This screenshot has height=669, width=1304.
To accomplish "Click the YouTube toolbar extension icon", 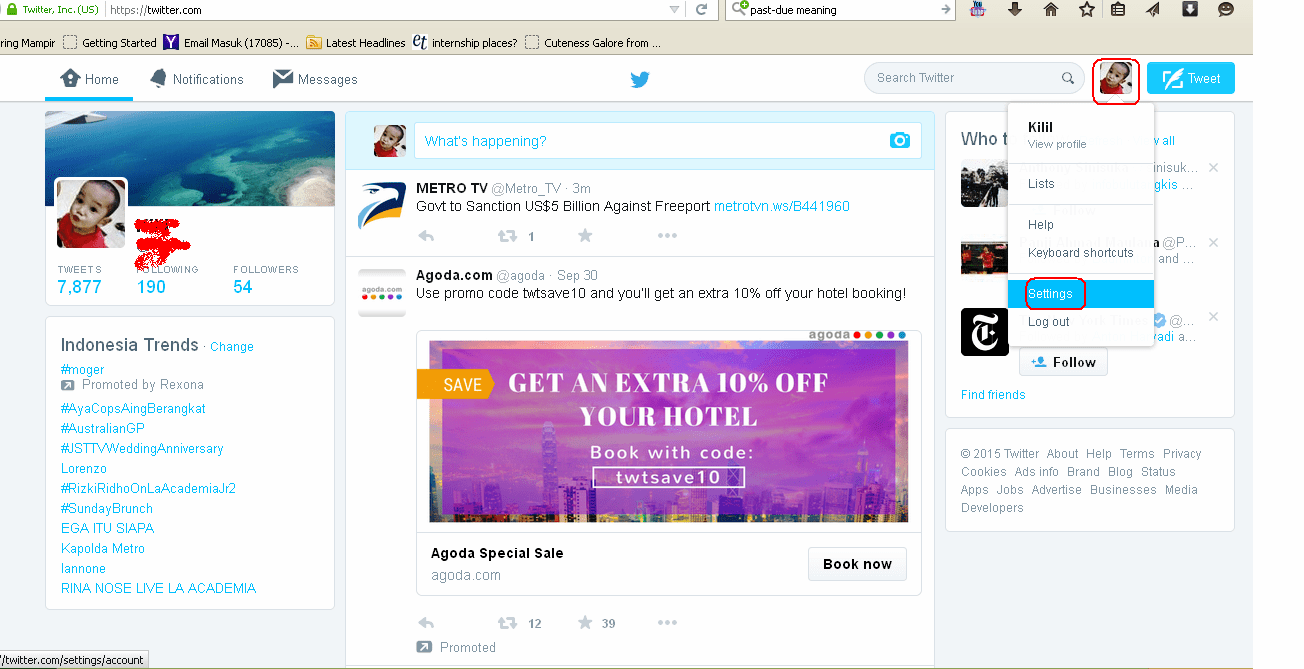I will click(x=977, y=10).
